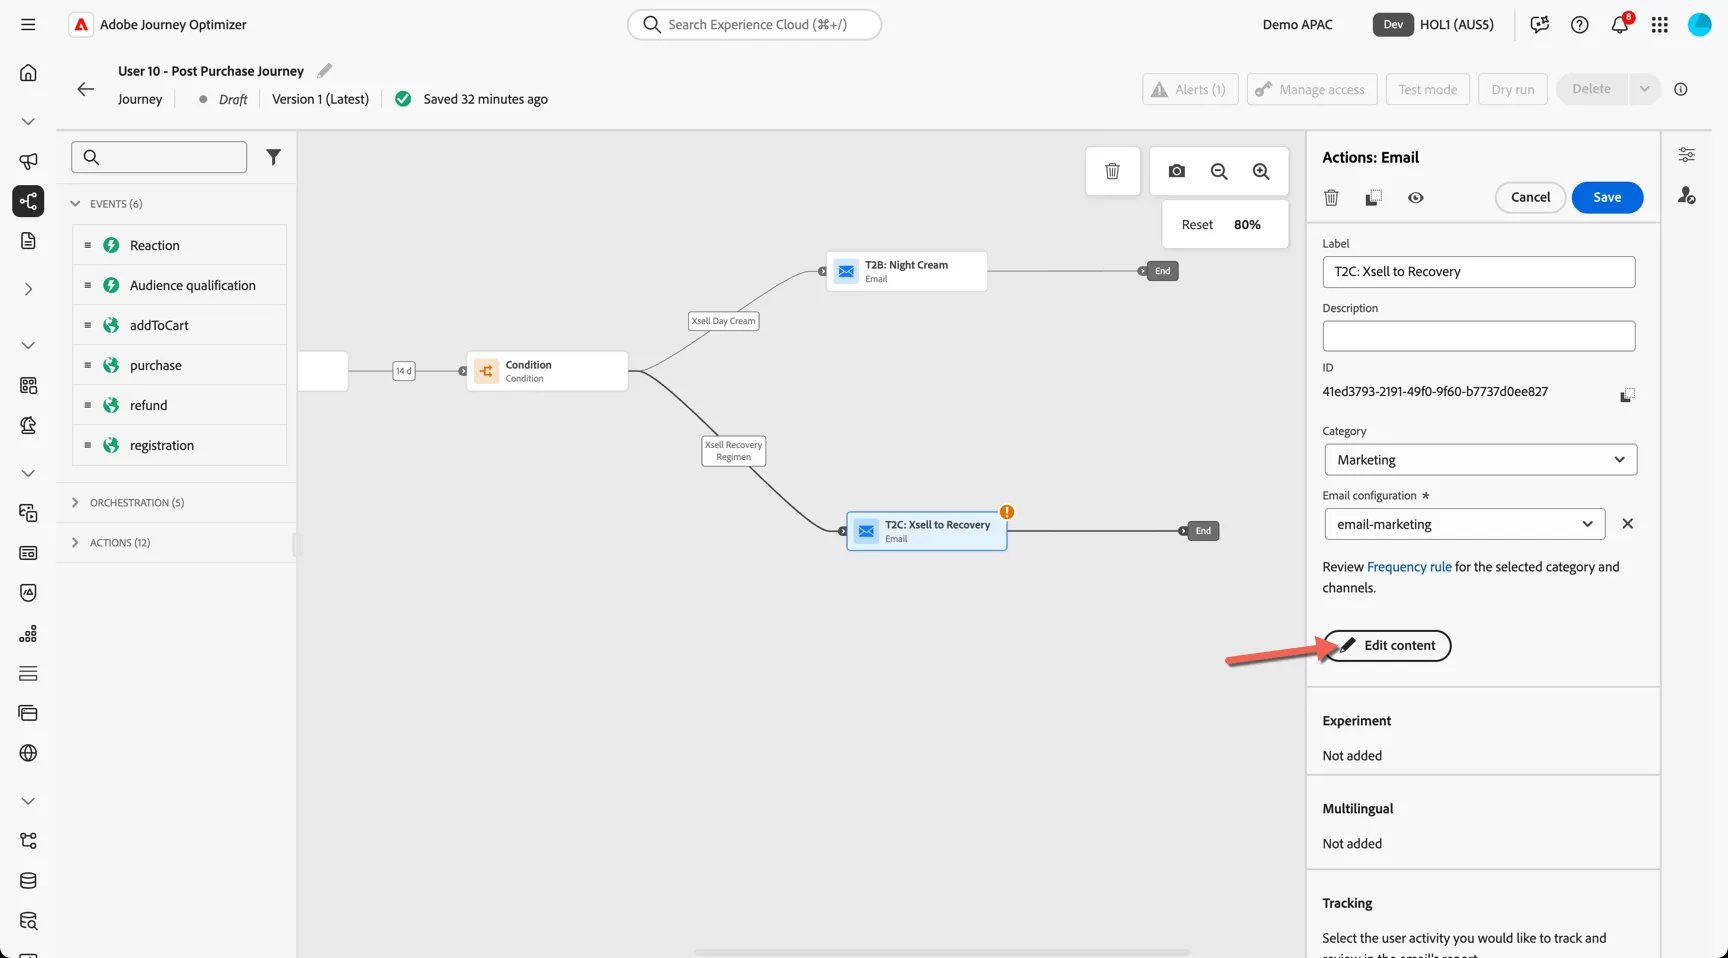Click in the Label input field

(1479, 272)
